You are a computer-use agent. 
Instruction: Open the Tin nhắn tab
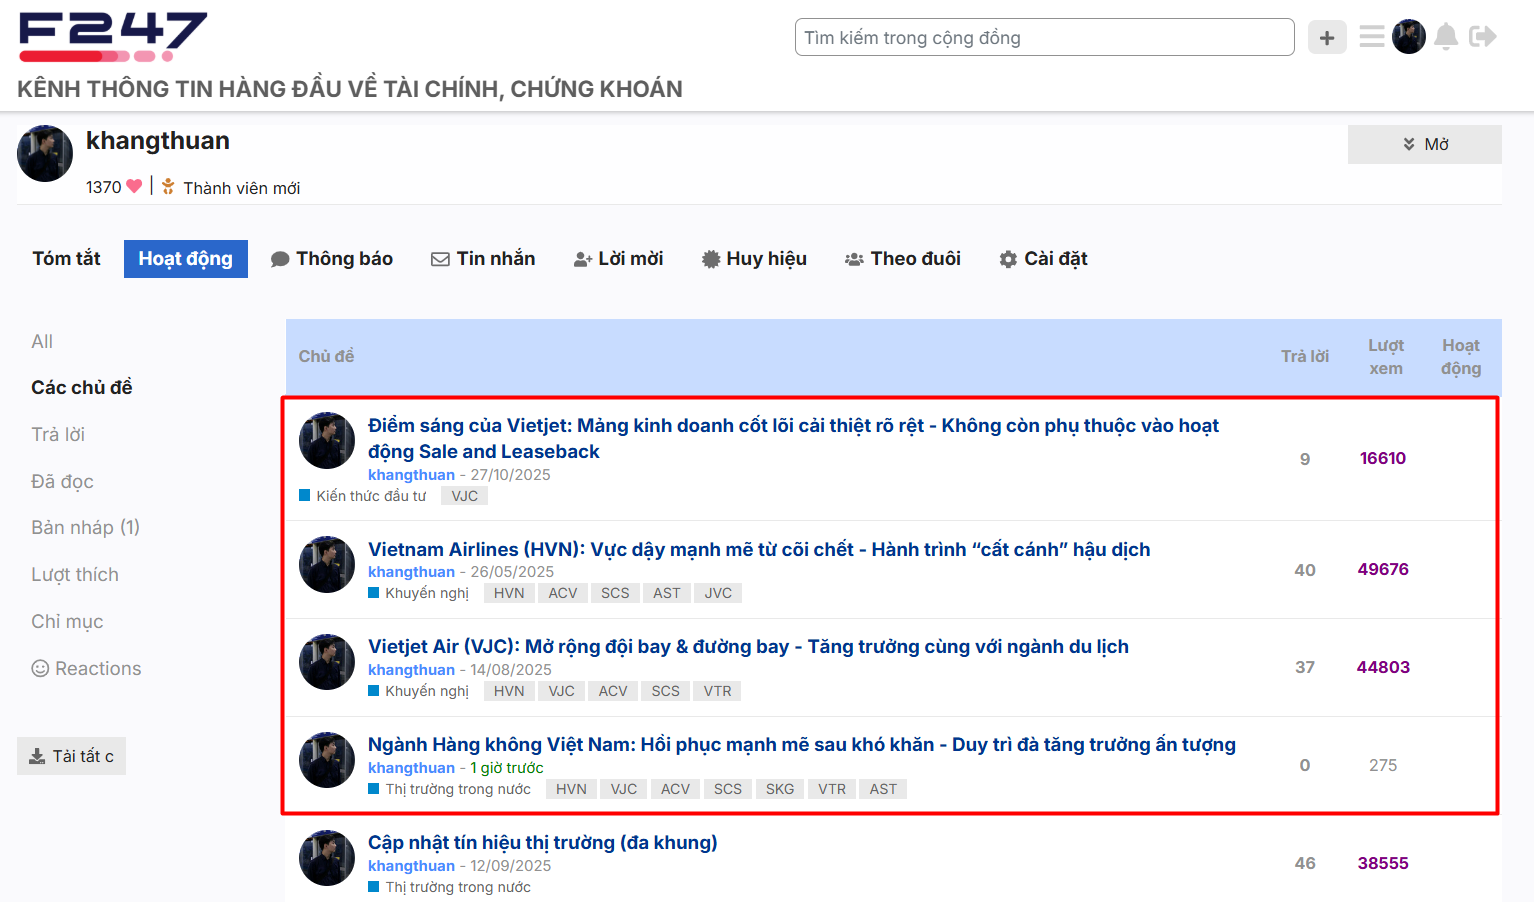(483, 259)
